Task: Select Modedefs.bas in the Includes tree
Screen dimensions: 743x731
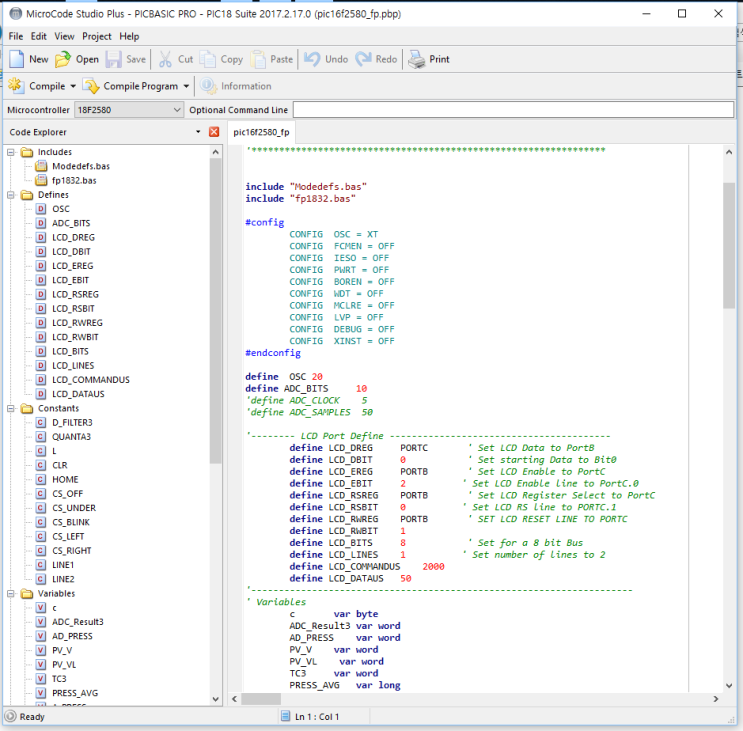Action: point(80,166)
